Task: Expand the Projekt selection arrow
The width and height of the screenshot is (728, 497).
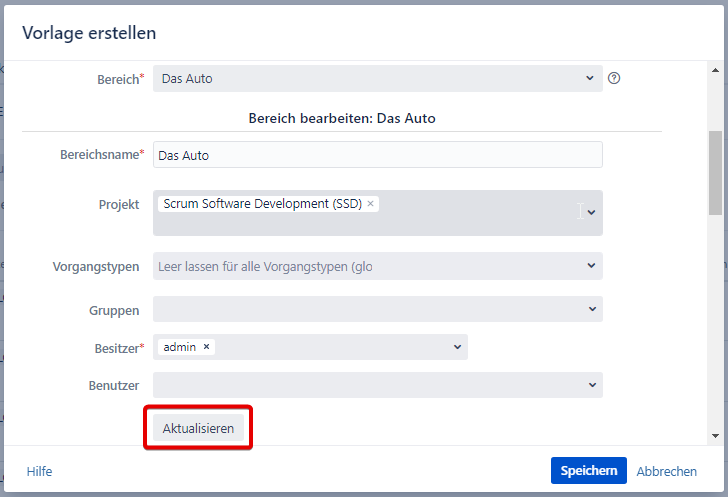Action: [591, 212]
